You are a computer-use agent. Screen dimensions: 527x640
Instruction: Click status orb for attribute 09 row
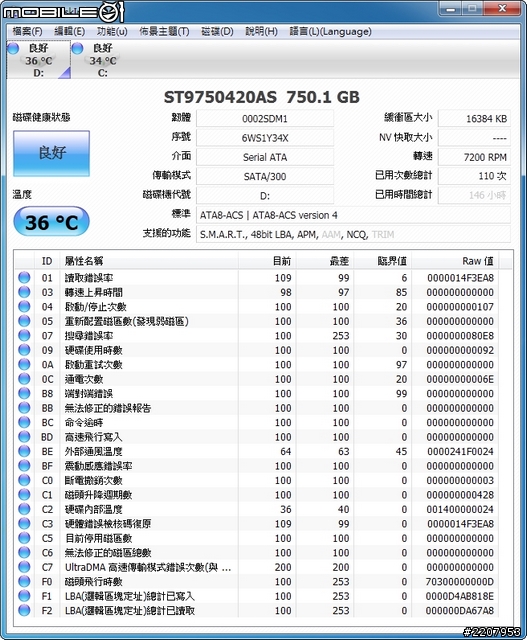click(x=24, y=350)
